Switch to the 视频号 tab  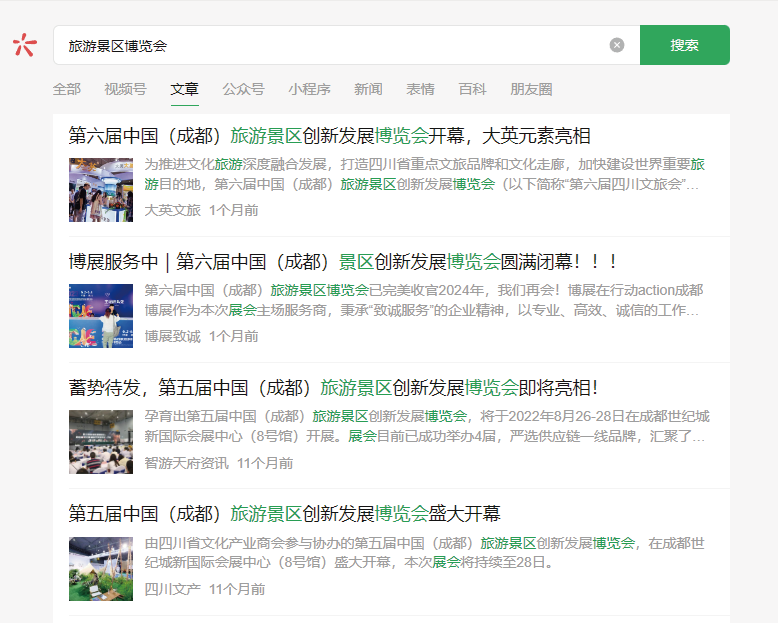(125, 89)
